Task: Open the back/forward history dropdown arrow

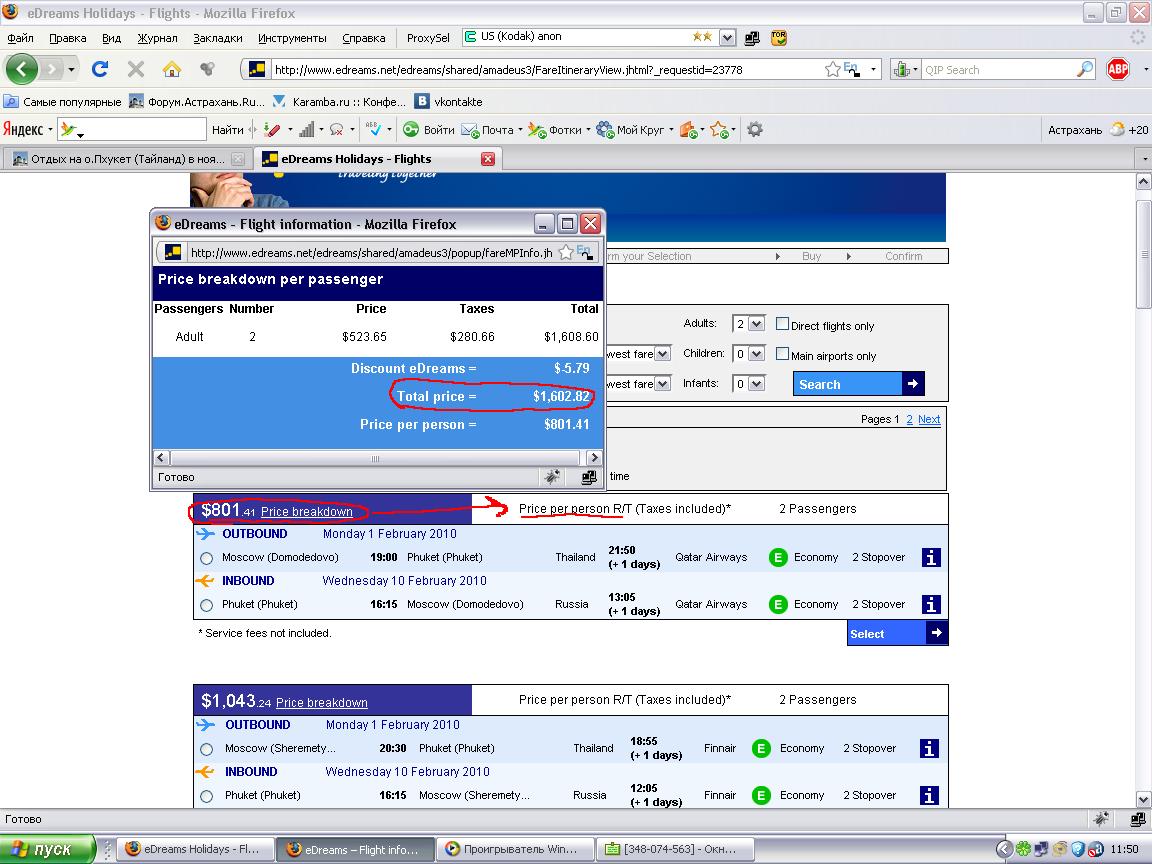Action: [71, 70]
